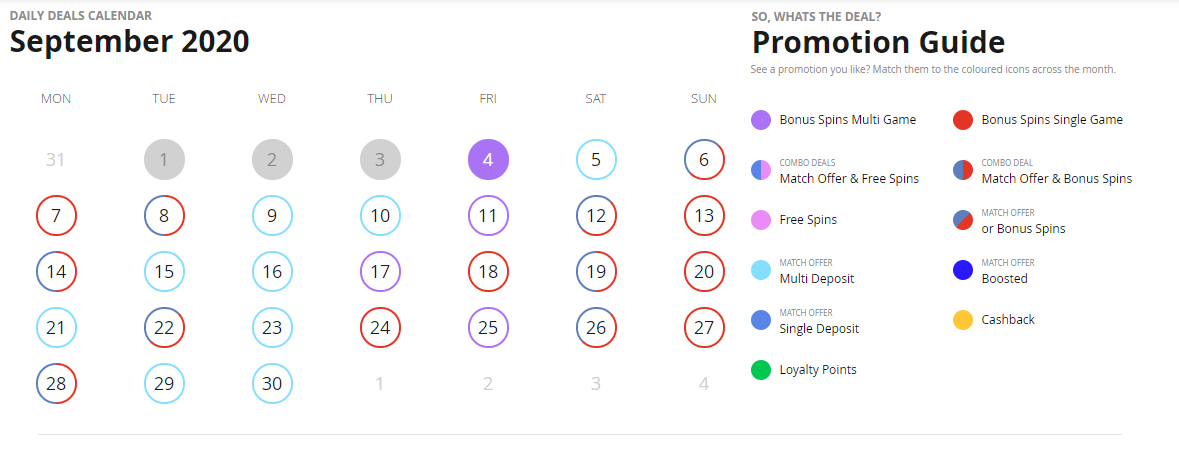Click the Multi Deposit match offer label
Image resolution: width=1179 pixels, height=453 pixels.
(817, 278)
